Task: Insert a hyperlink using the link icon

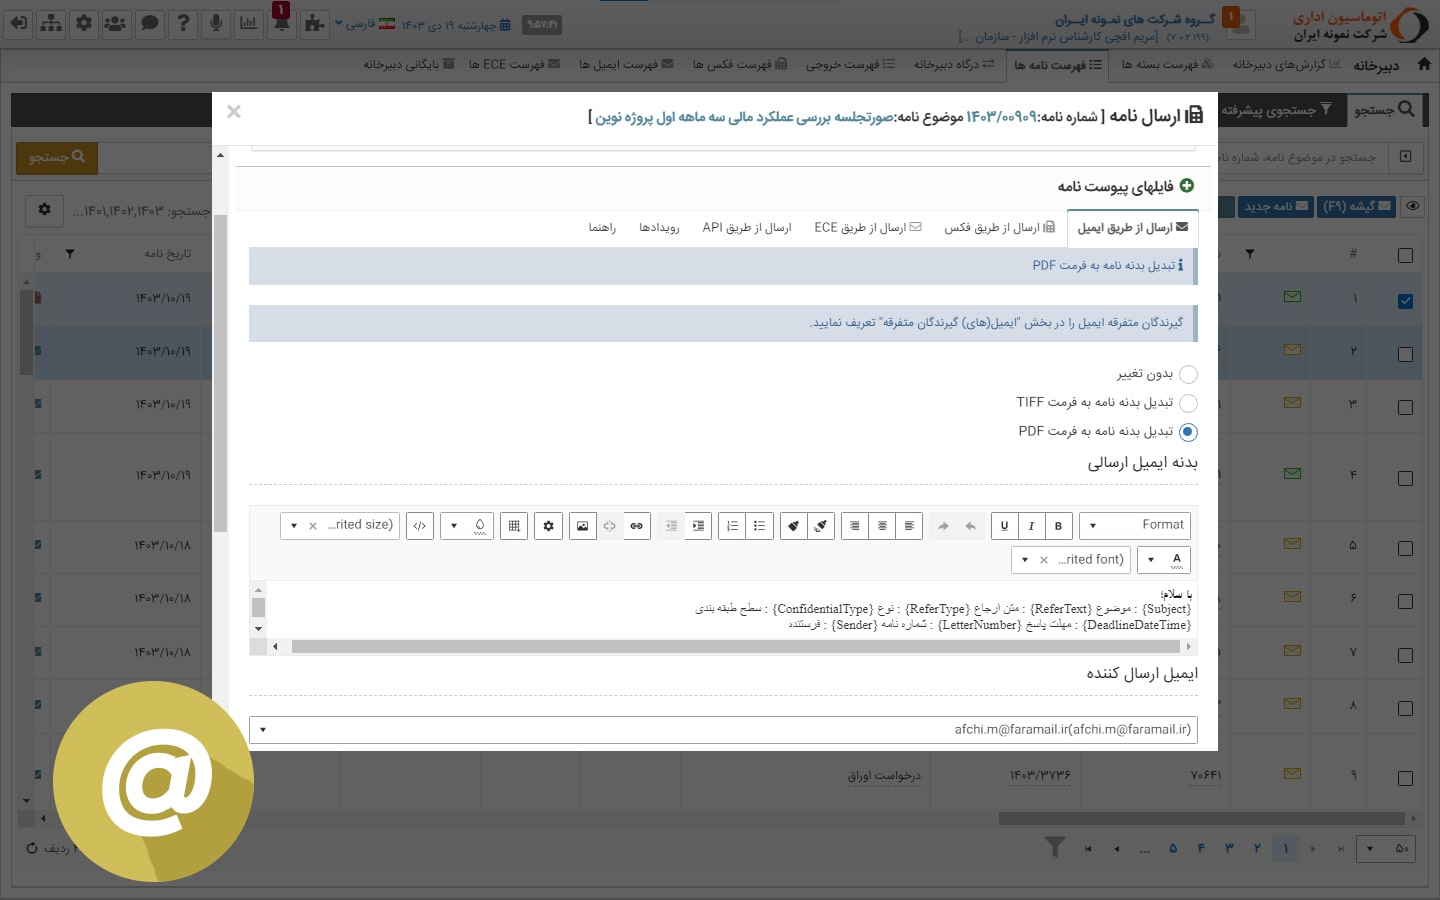Action: click(x=636, y=526)
